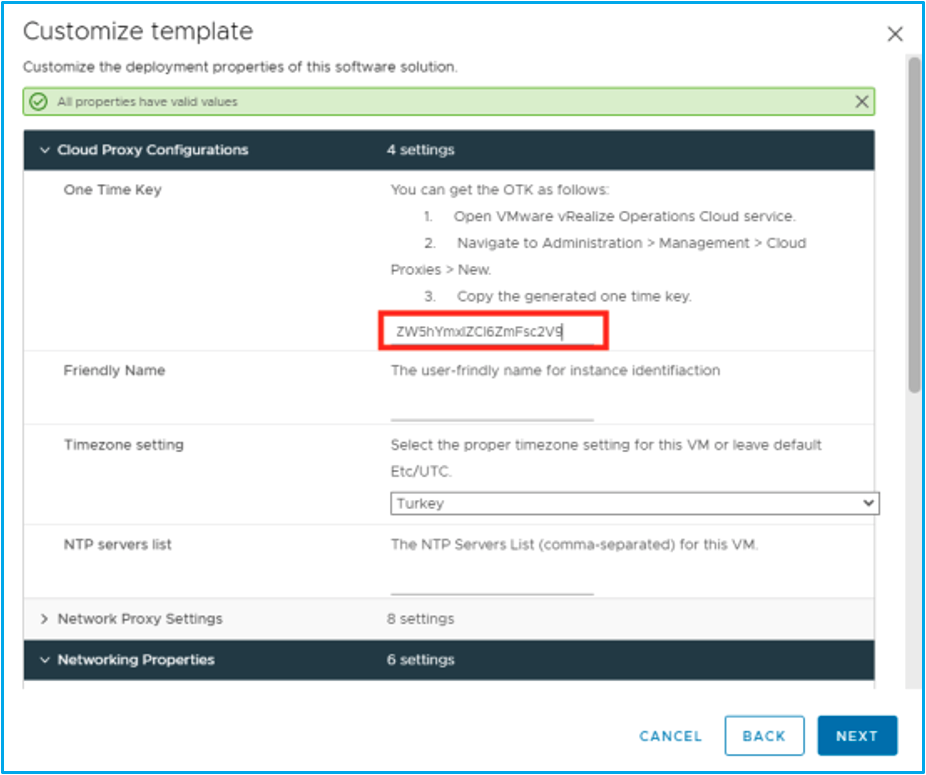
Task: Click the NTP servers list field
Action: 491,583
